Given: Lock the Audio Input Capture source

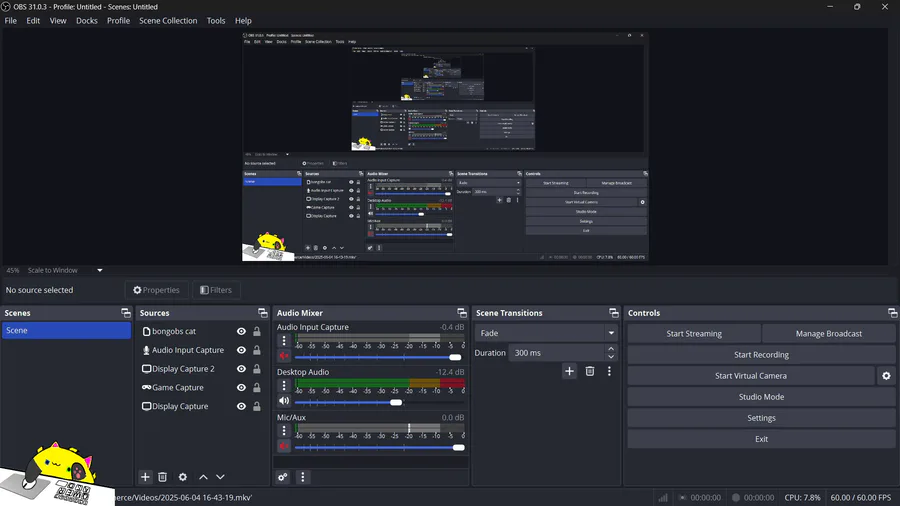Looking at the screenshot, I should [x=257, y=350].
